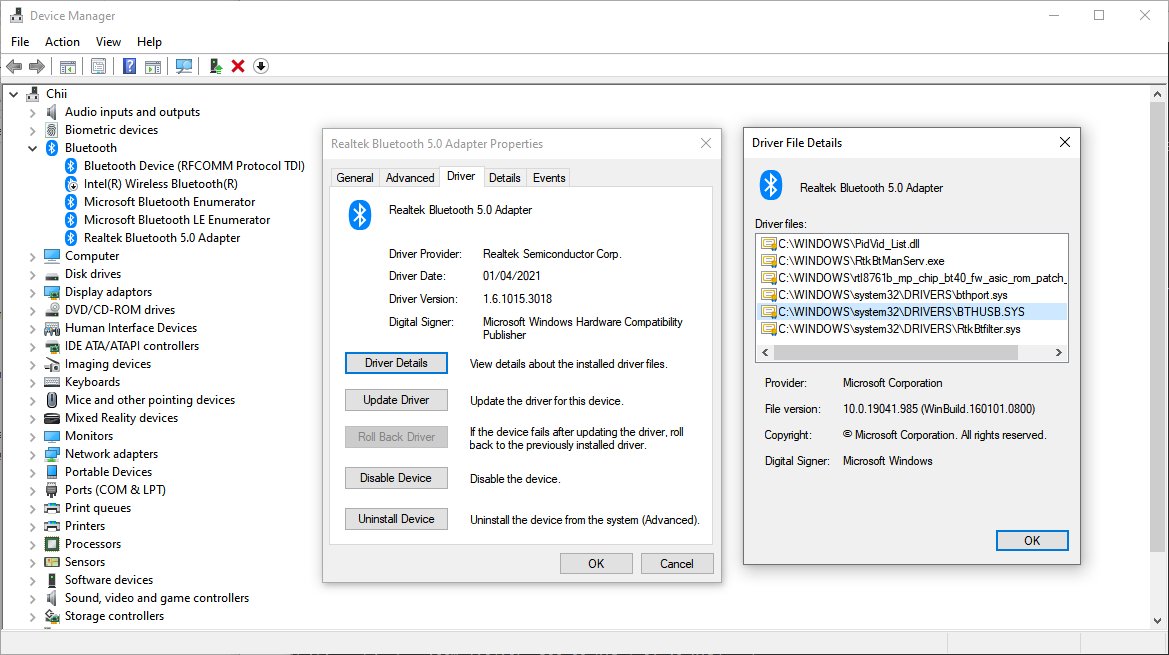The width and height of the screenshot is (1169, 655).
Task: Expand the Disk drives category
Action: tap(31, 273)
